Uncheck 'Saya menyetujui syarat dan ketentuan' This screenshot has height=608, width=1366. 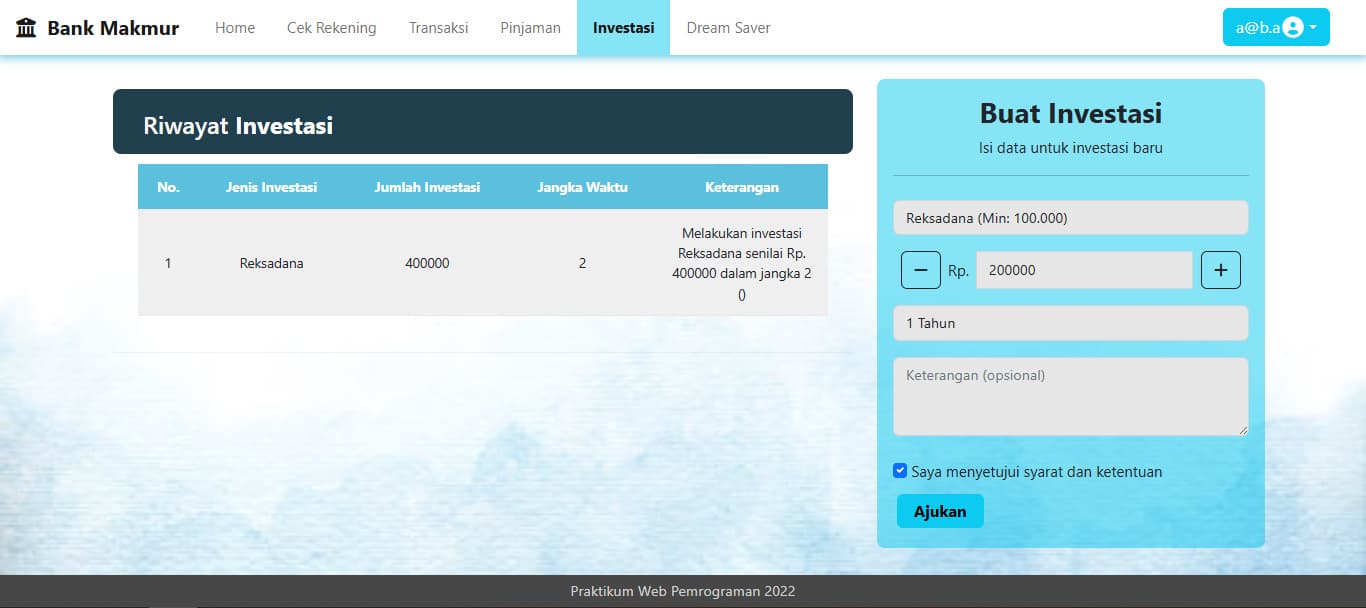[x=899, y=470]
